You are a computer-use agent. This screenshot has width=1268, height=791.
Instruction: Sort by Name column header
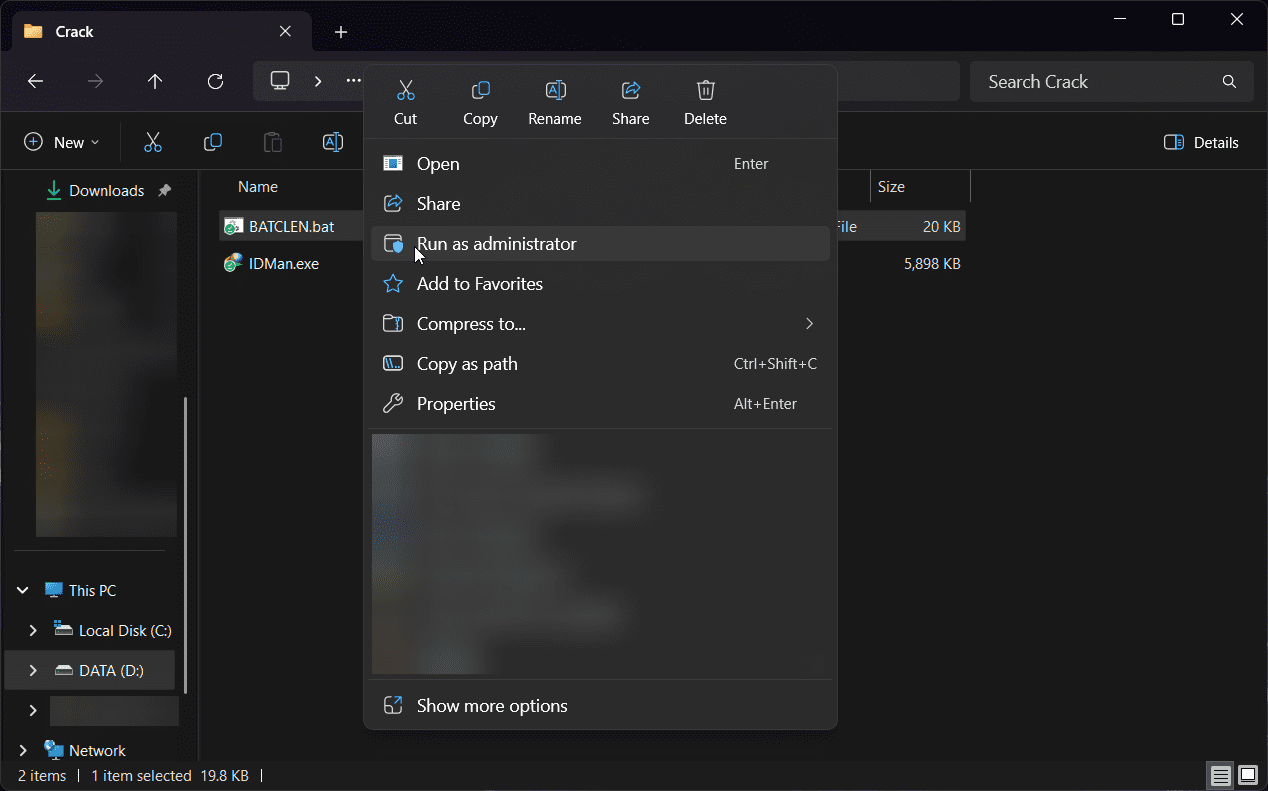coord(258,187)
